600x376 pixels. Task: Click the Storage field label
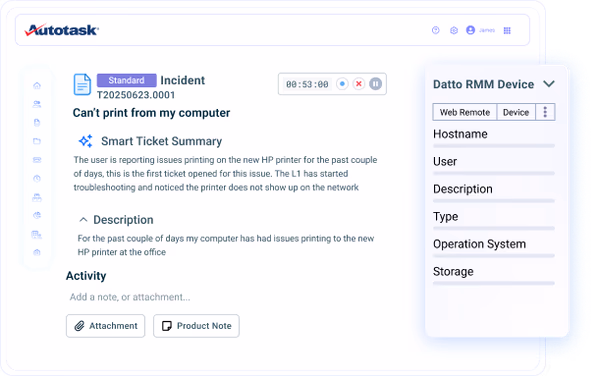tap(453, 272)
